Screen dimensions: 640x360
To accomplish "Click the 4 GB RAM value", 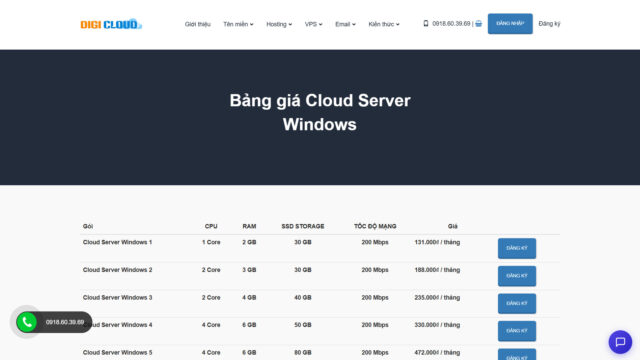I will click(249, 298).
